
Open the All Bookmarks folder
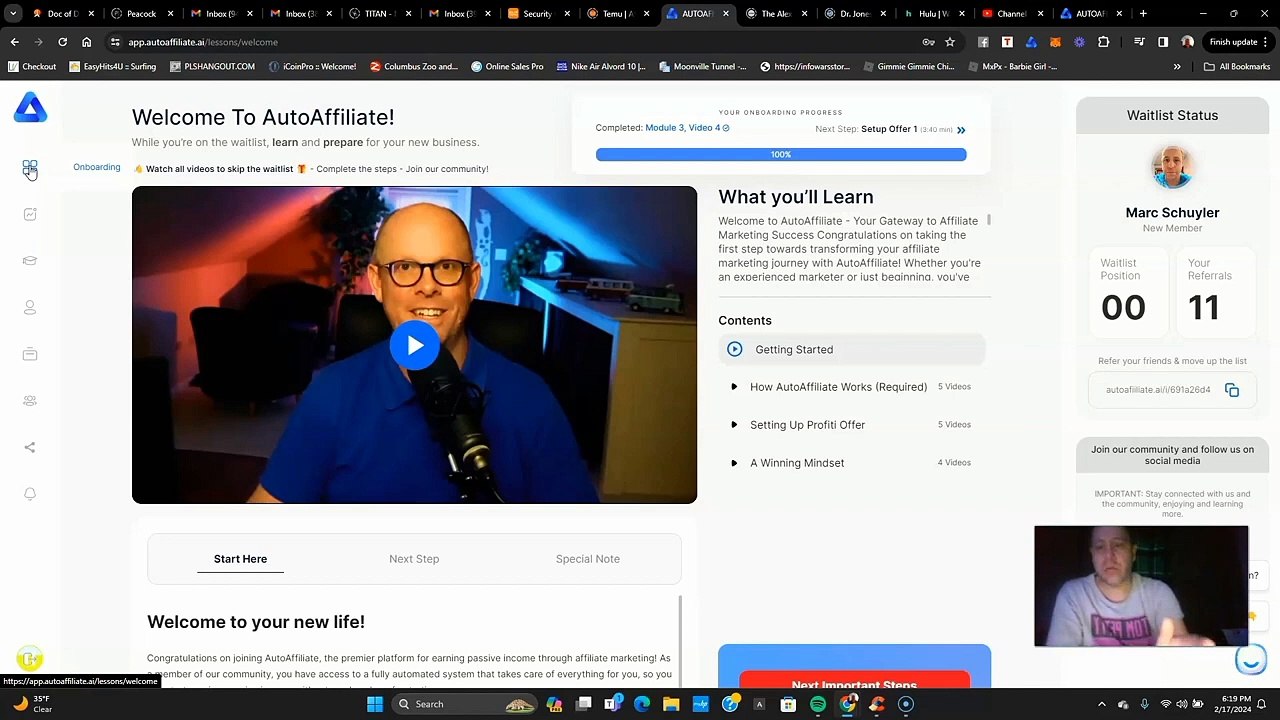[x=1237, y=67]
